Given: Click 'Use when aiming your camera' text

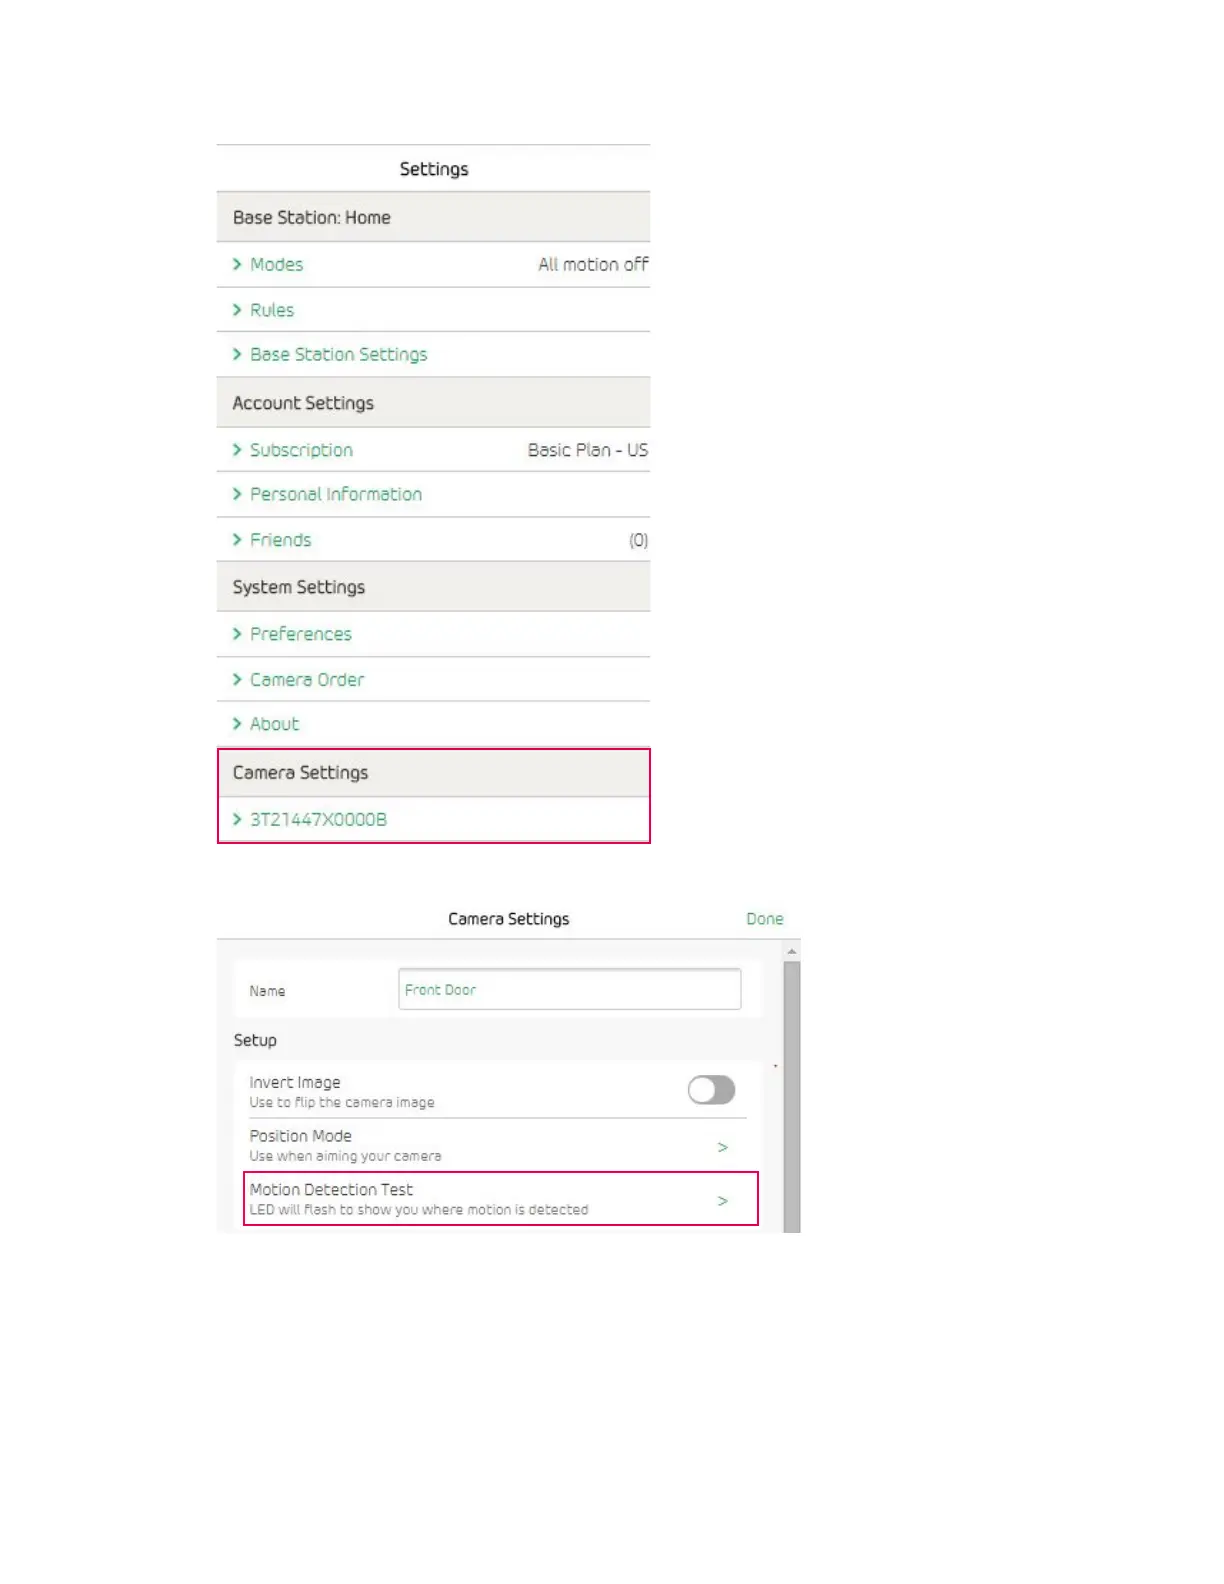Looking at the screenshot, I should pos(345,1156).
